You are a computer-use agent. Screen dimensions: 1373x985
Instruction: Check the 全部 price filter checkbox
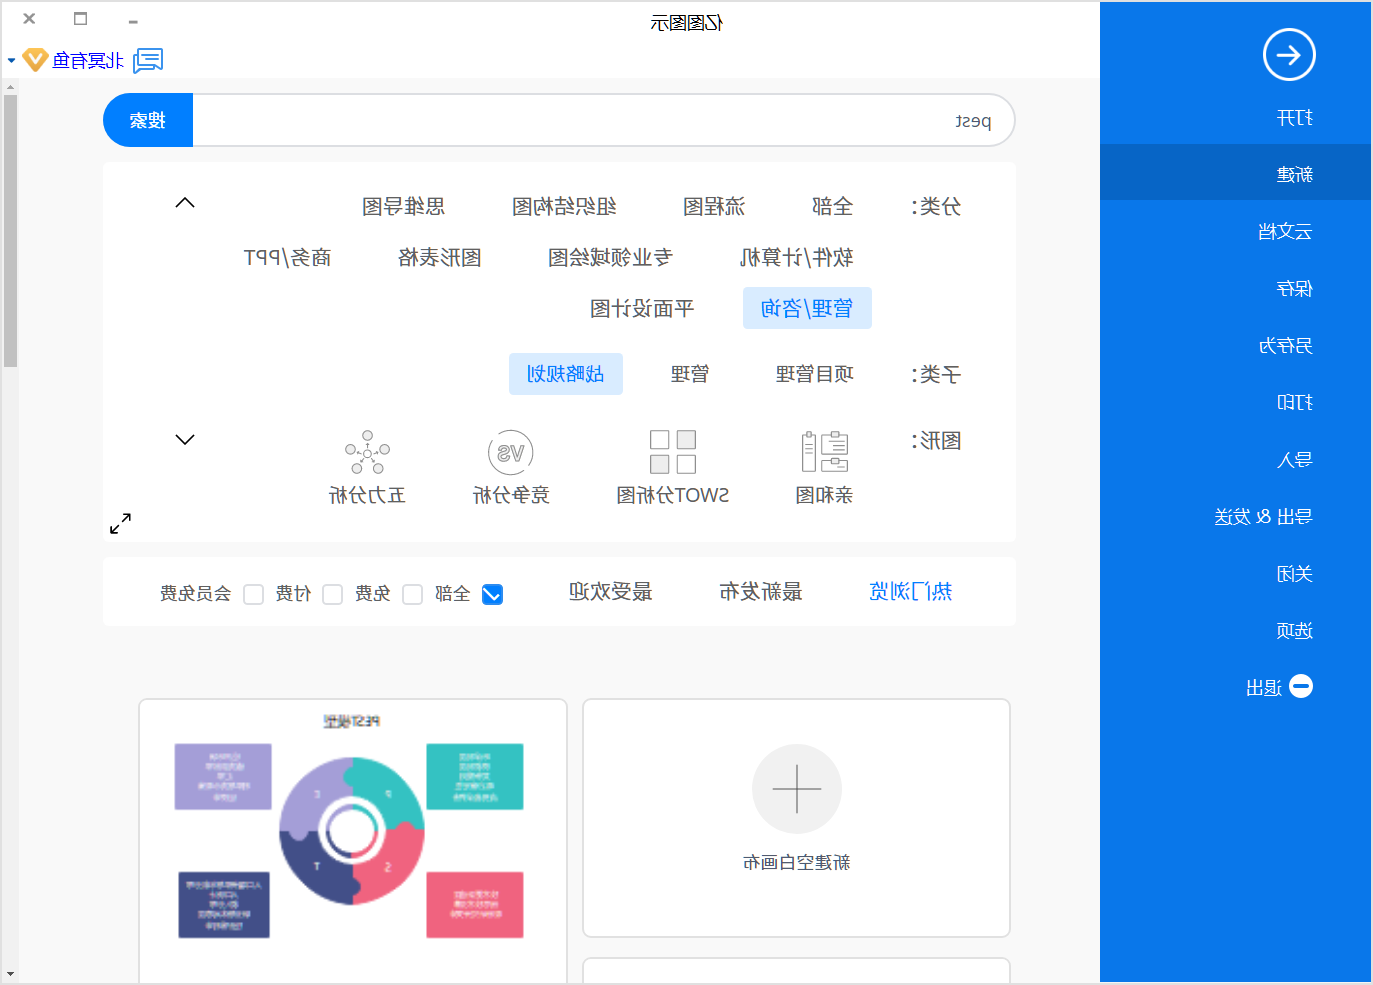(x=492, y=594)
